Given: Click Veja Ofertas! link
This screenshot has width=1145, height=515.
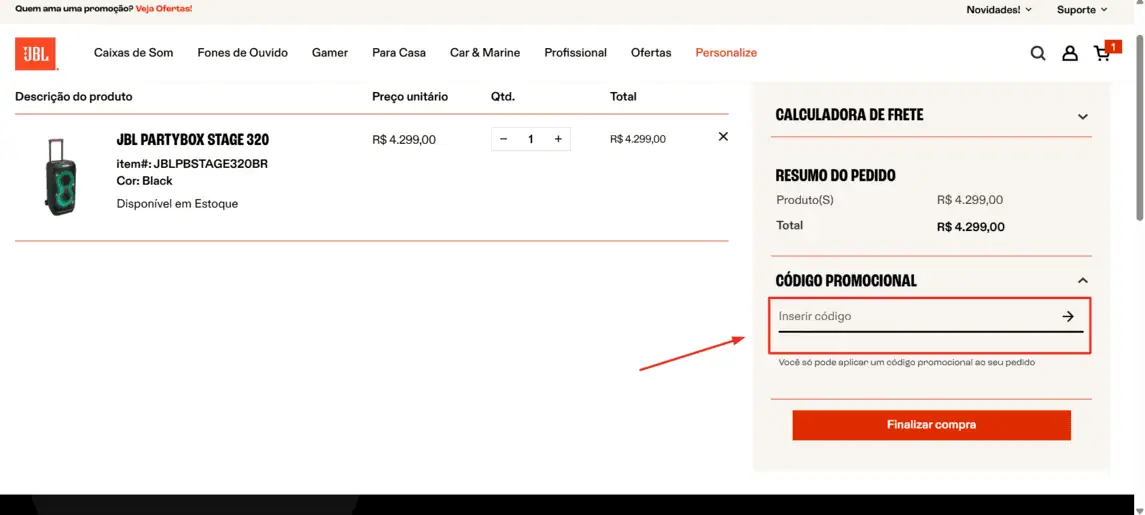Looking at the screenshot, I should click(164, 9).
